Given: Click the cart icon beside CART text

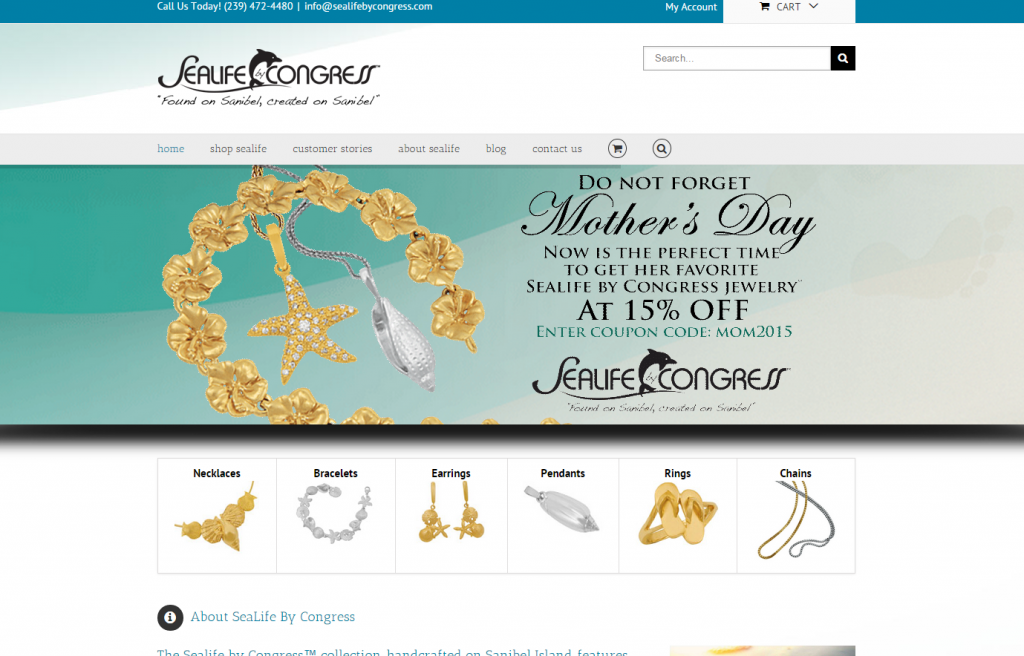Looking at the screenshot, I should [x=764, y=7].
